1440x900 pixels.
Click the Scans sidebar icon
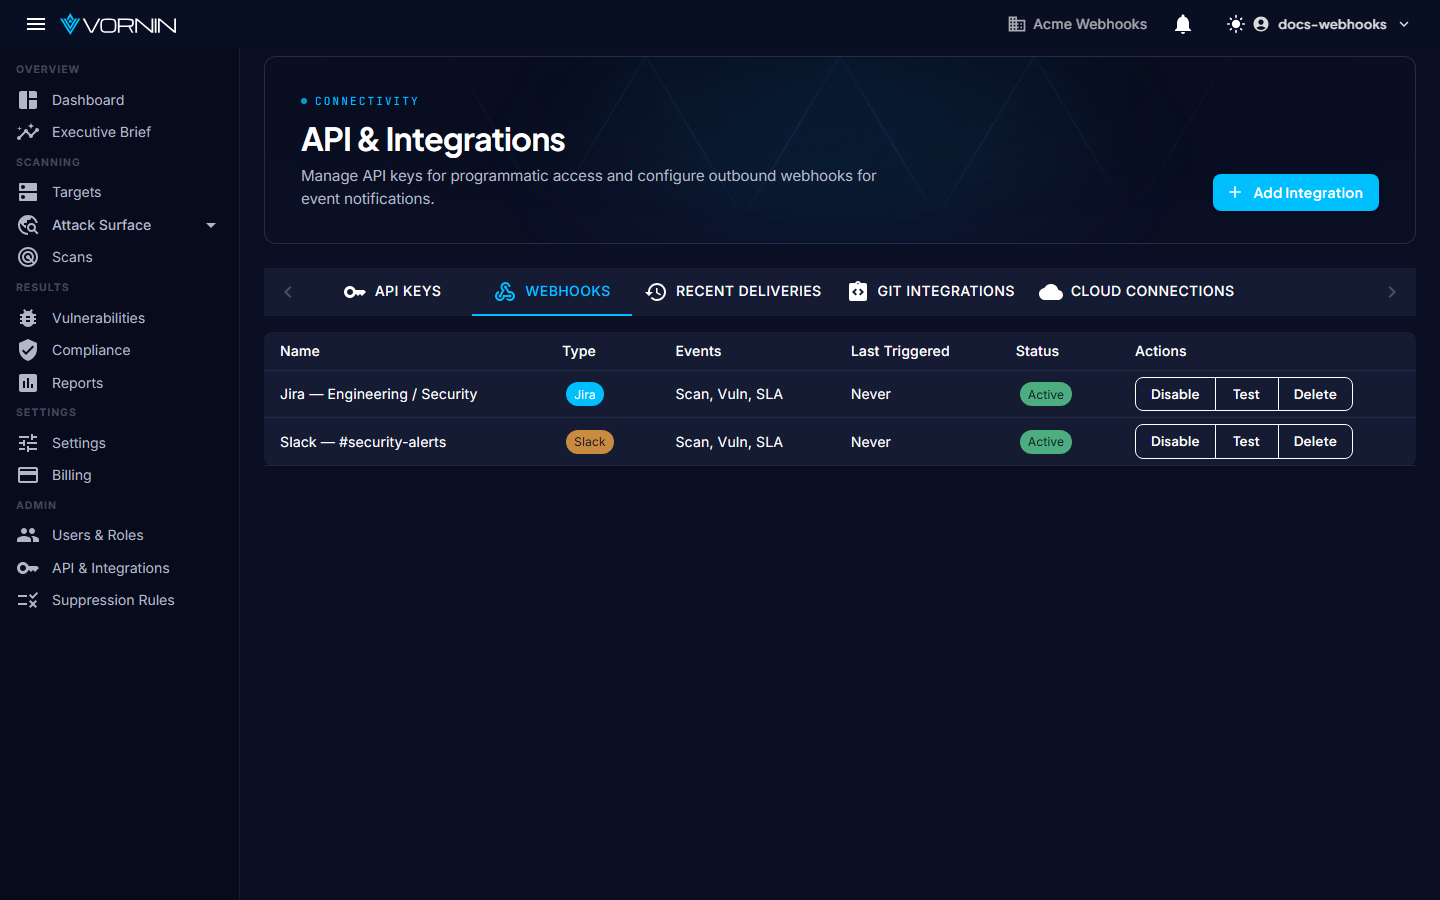click(x=28, y=257)
